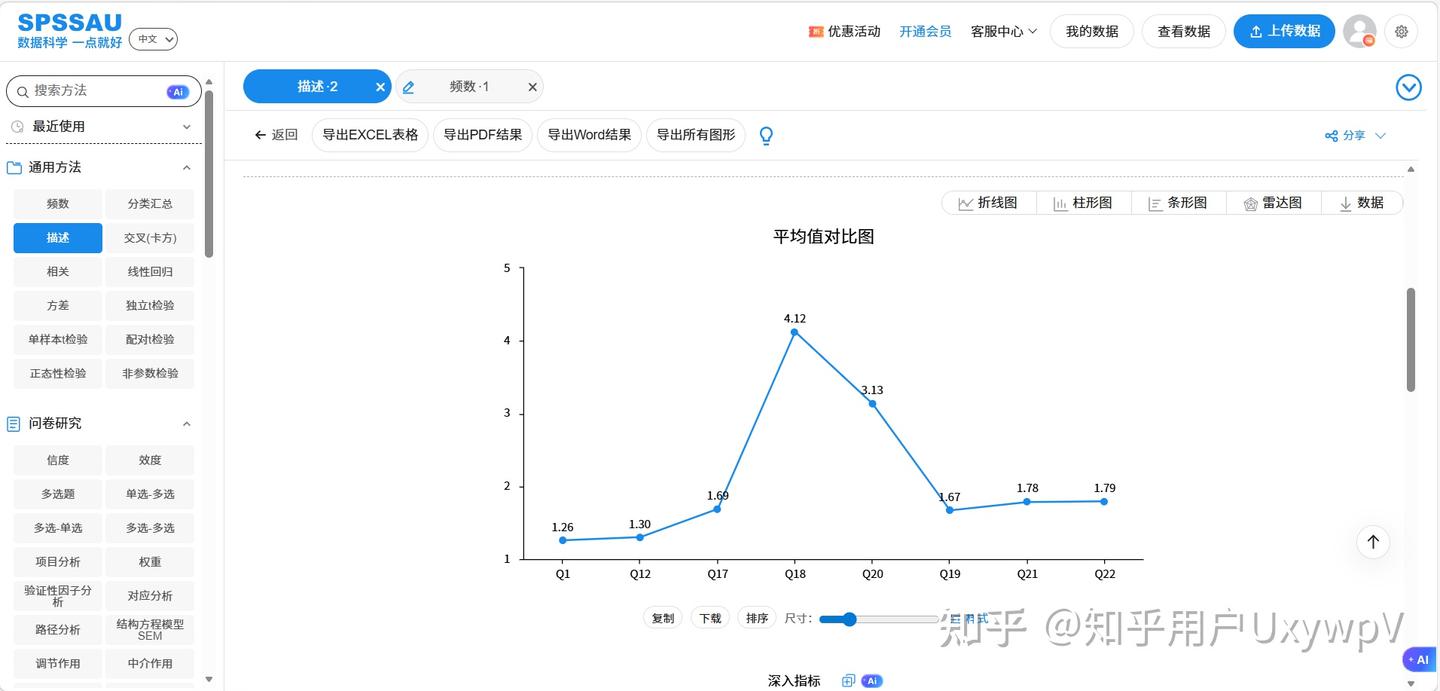
Task: Expand the 分享 dropdown
Action: (1356, 136)
